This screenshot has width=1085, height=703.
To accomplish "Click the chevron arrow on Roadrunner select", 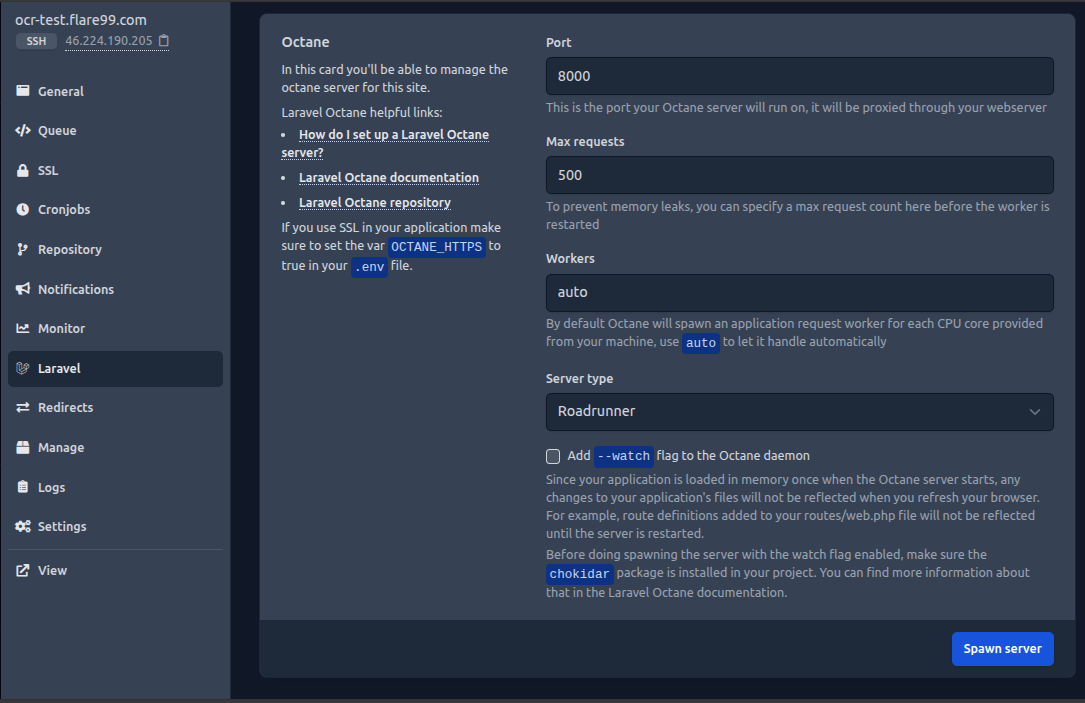I will [x=1035, y=412].
